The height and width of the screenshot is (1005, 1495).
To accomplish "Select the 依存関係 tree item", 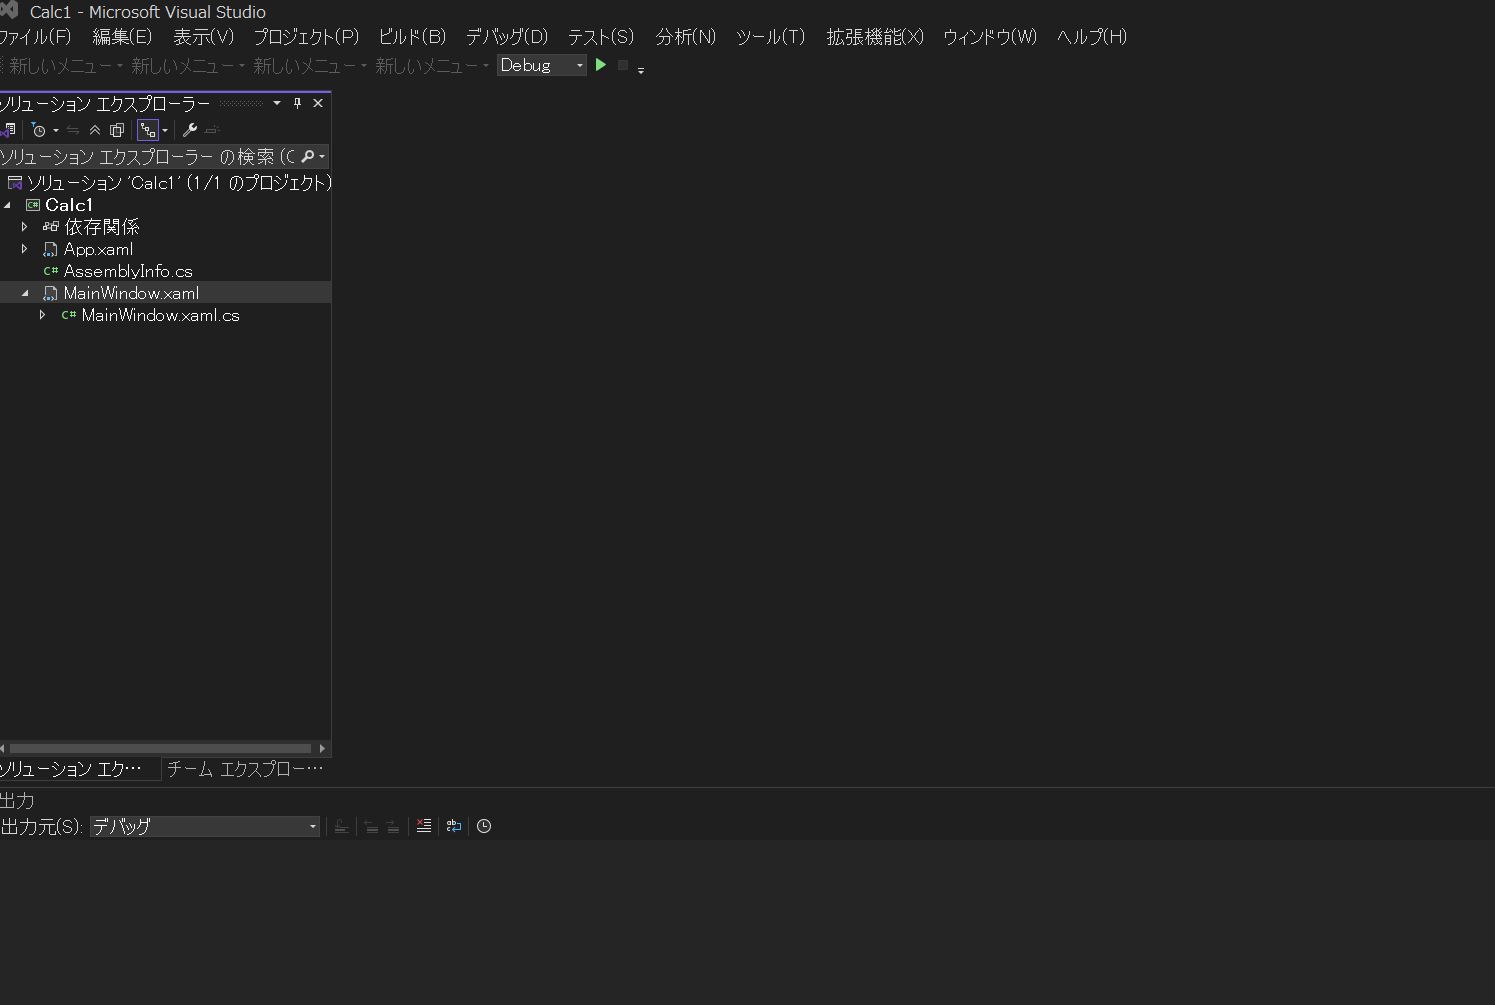I will pos(102,227).
